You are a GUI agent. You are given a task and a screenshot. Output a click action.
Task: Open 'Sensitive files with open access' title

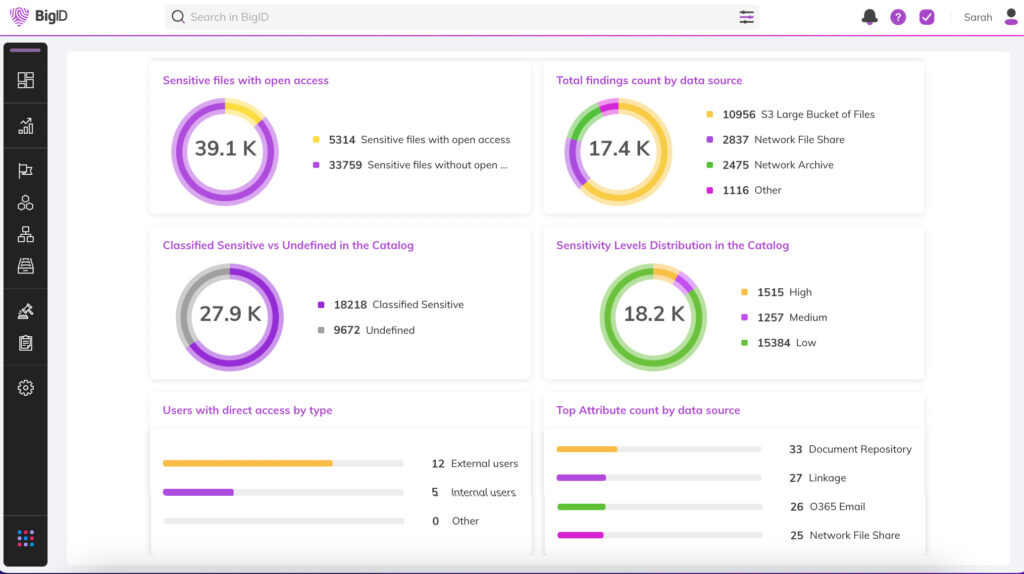click(245, 80)
